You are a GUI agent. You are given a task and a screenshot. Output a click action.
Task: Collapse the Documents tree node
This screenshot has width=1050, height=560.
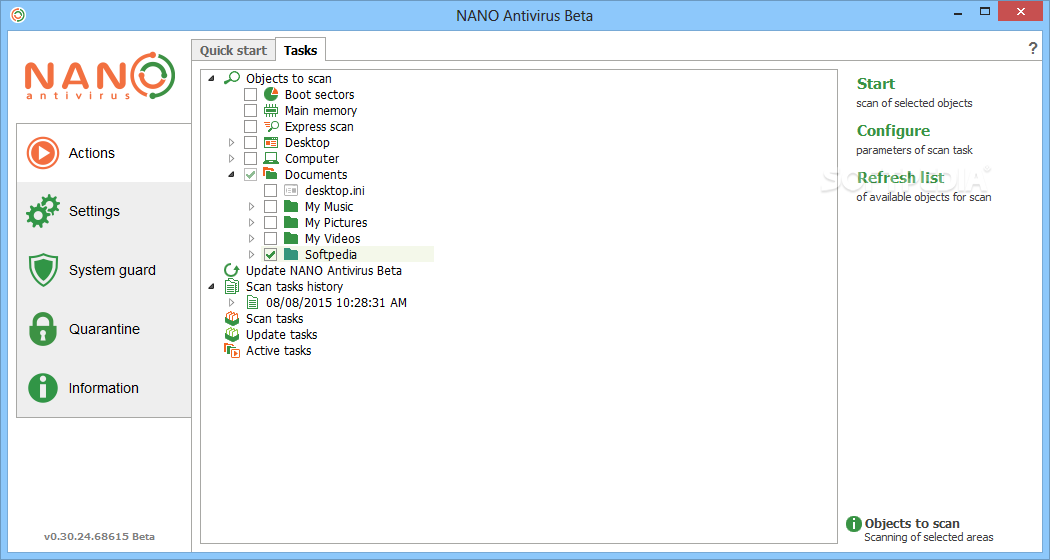tap(232, 175)
